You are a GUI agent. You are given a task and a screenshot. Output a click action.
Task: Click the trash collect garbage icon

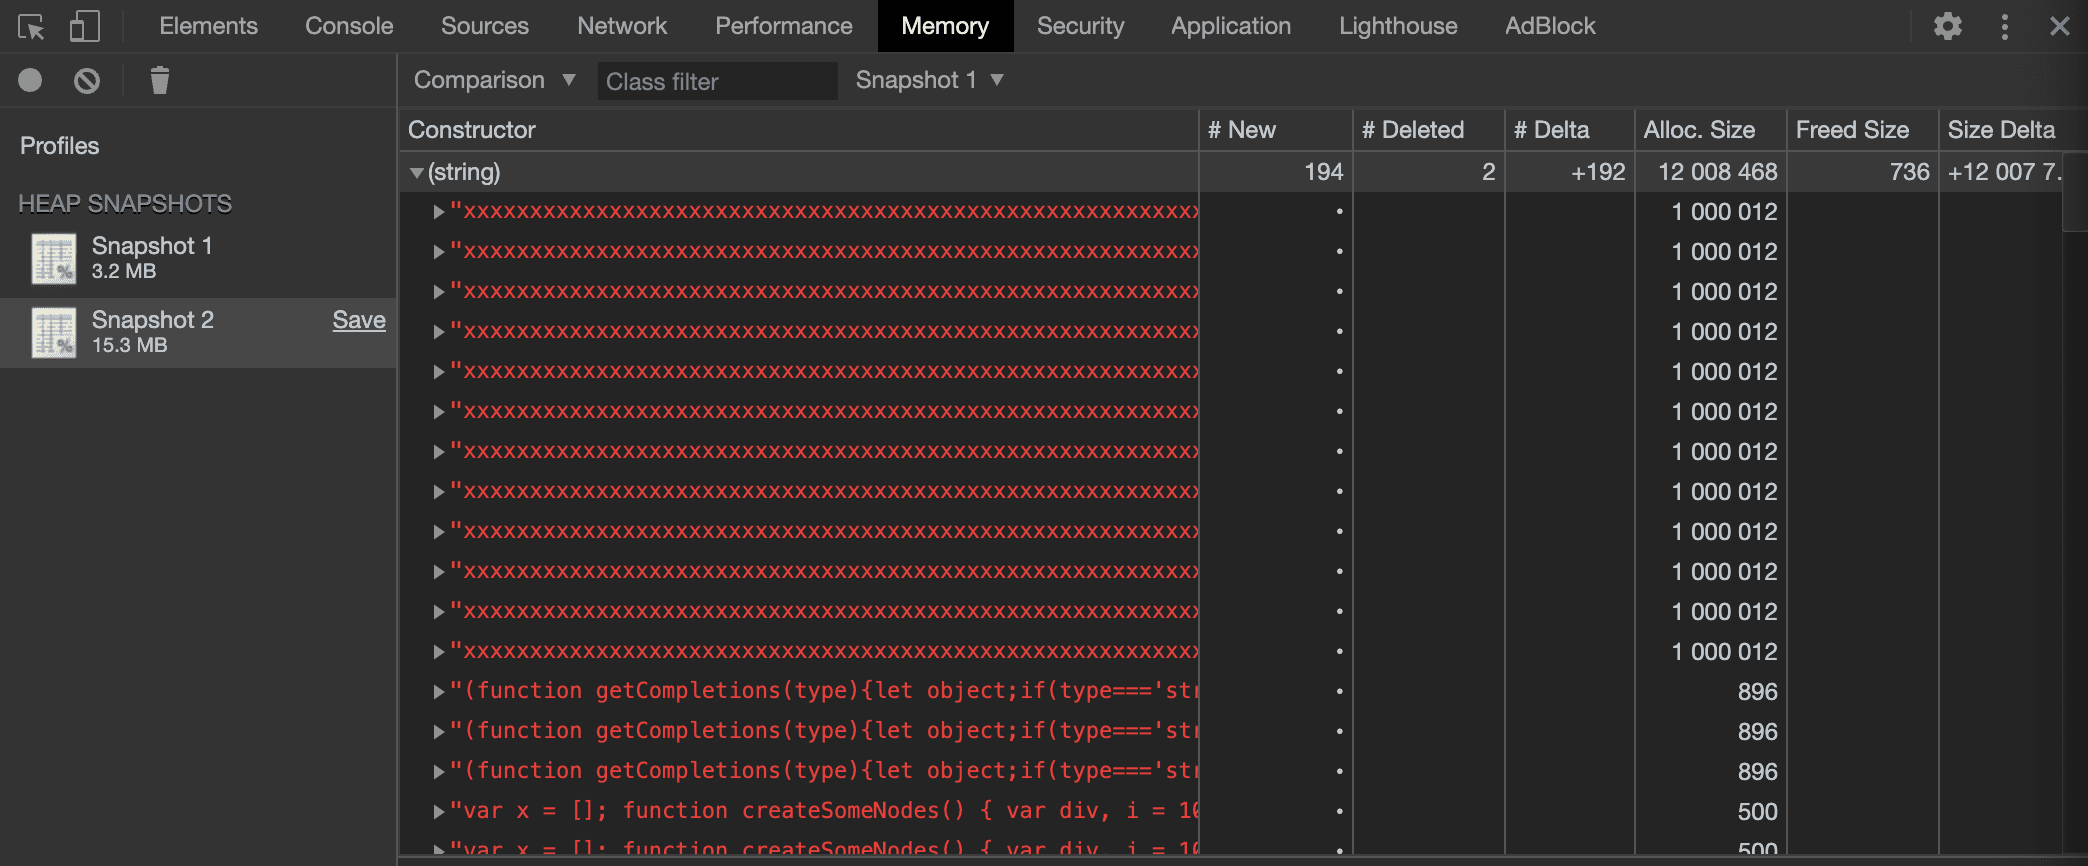click(x=159, y=80)
